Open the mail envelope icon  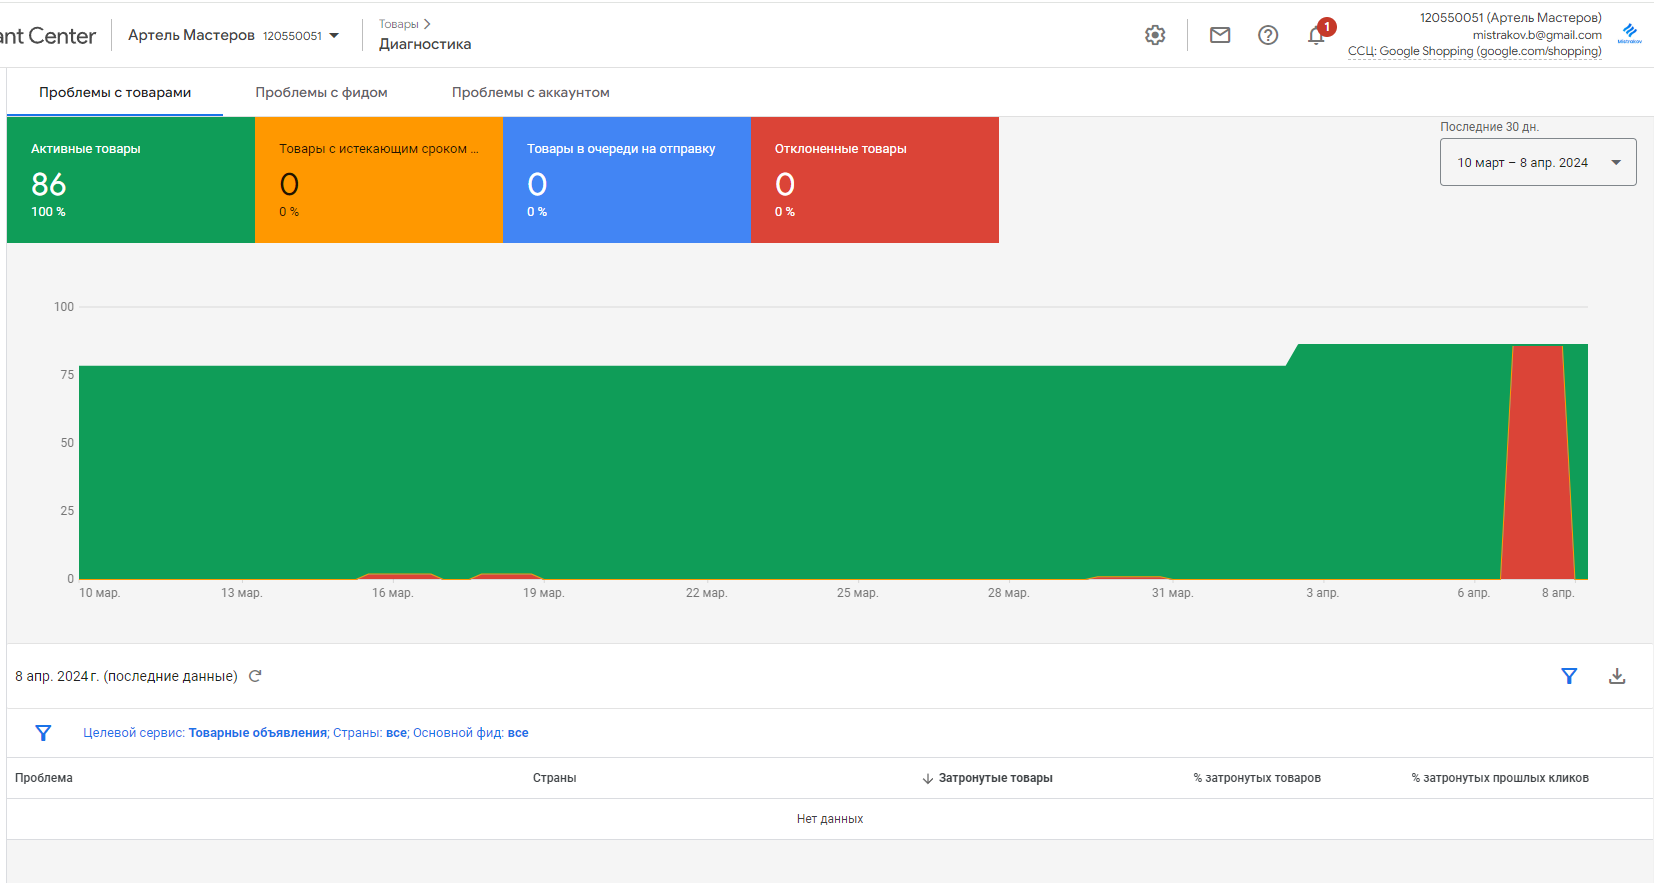point(1220,35)
